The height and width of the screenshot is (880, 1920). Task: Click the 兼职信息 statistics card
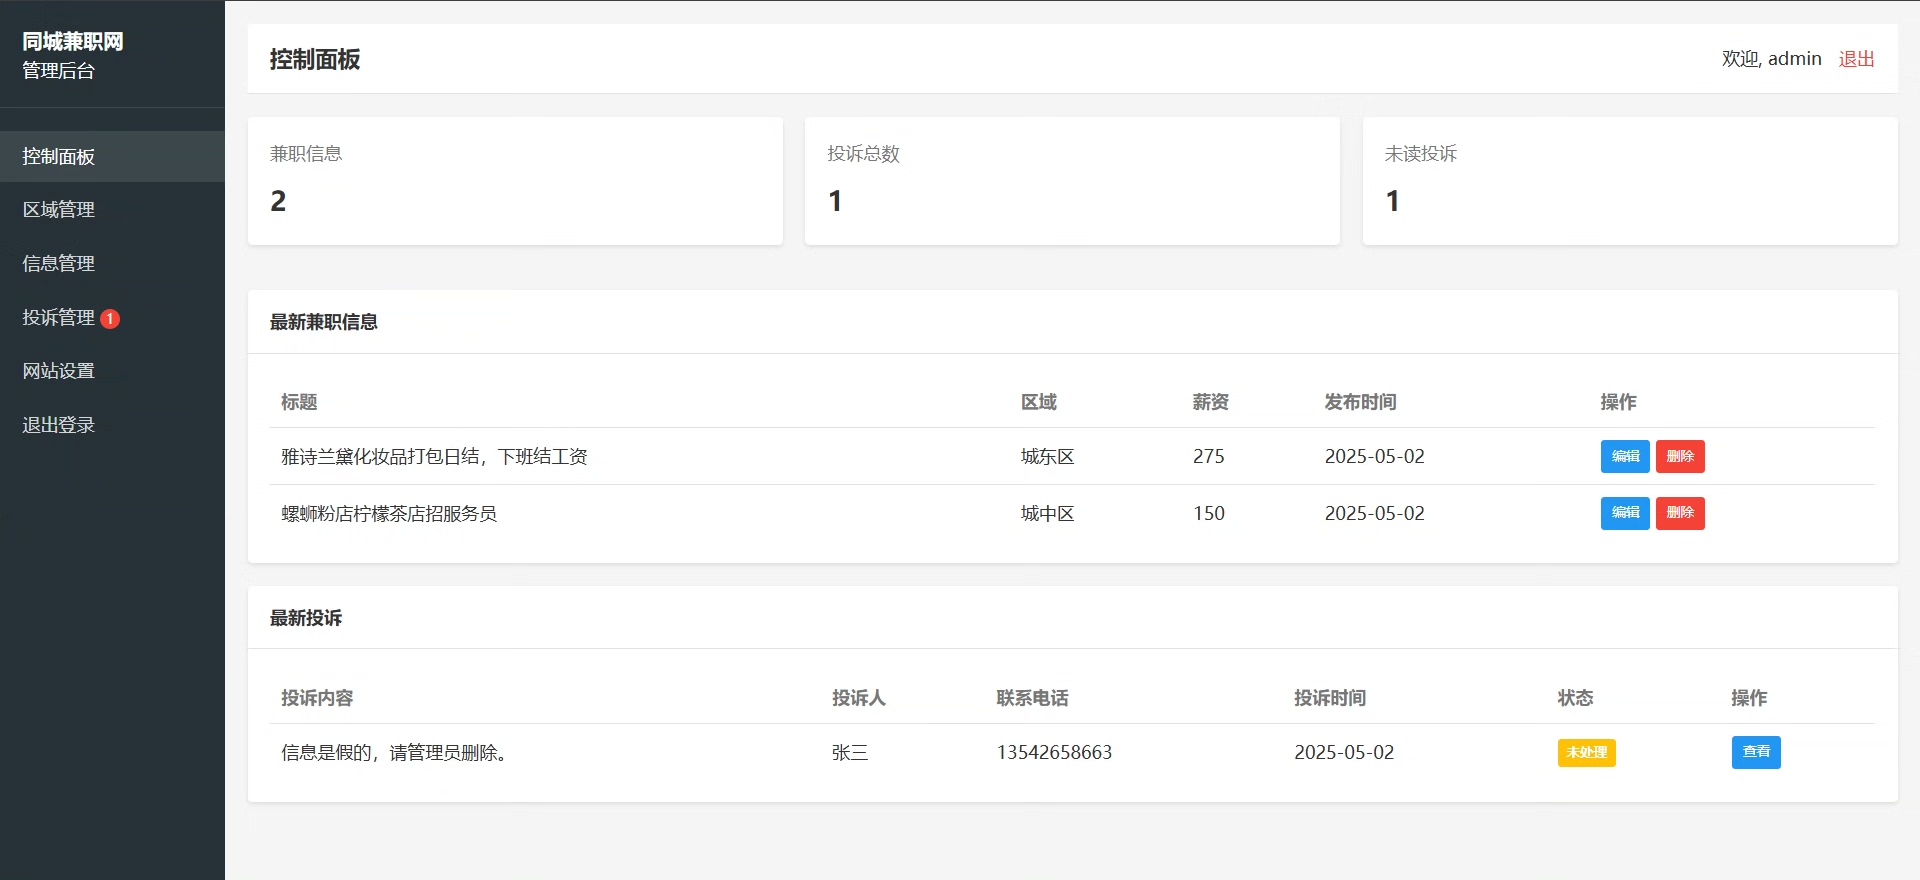[515, 181]
